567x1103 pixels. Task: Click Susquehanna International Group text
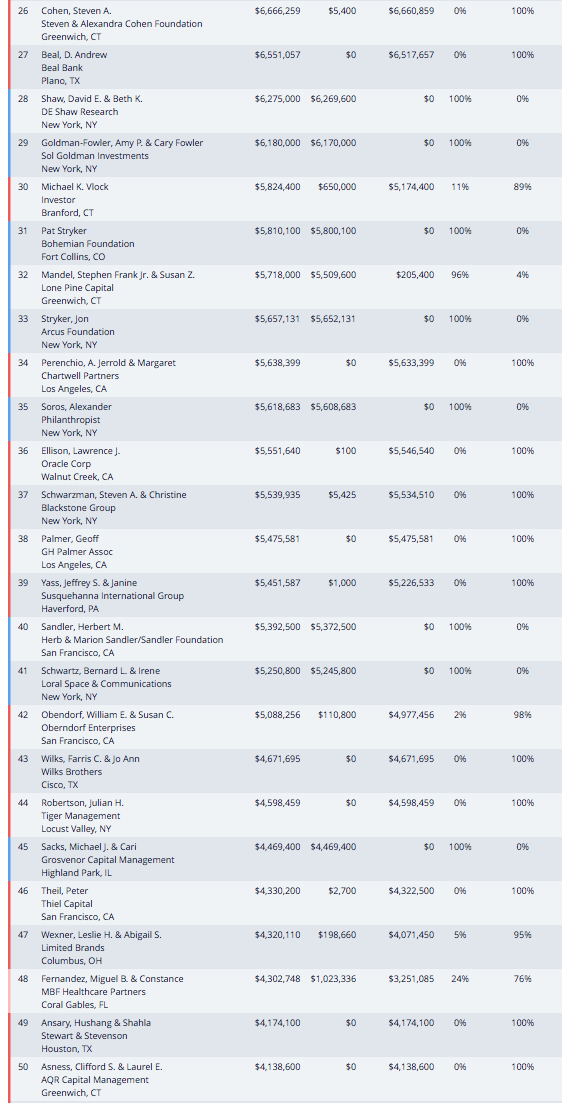[113, 596]
